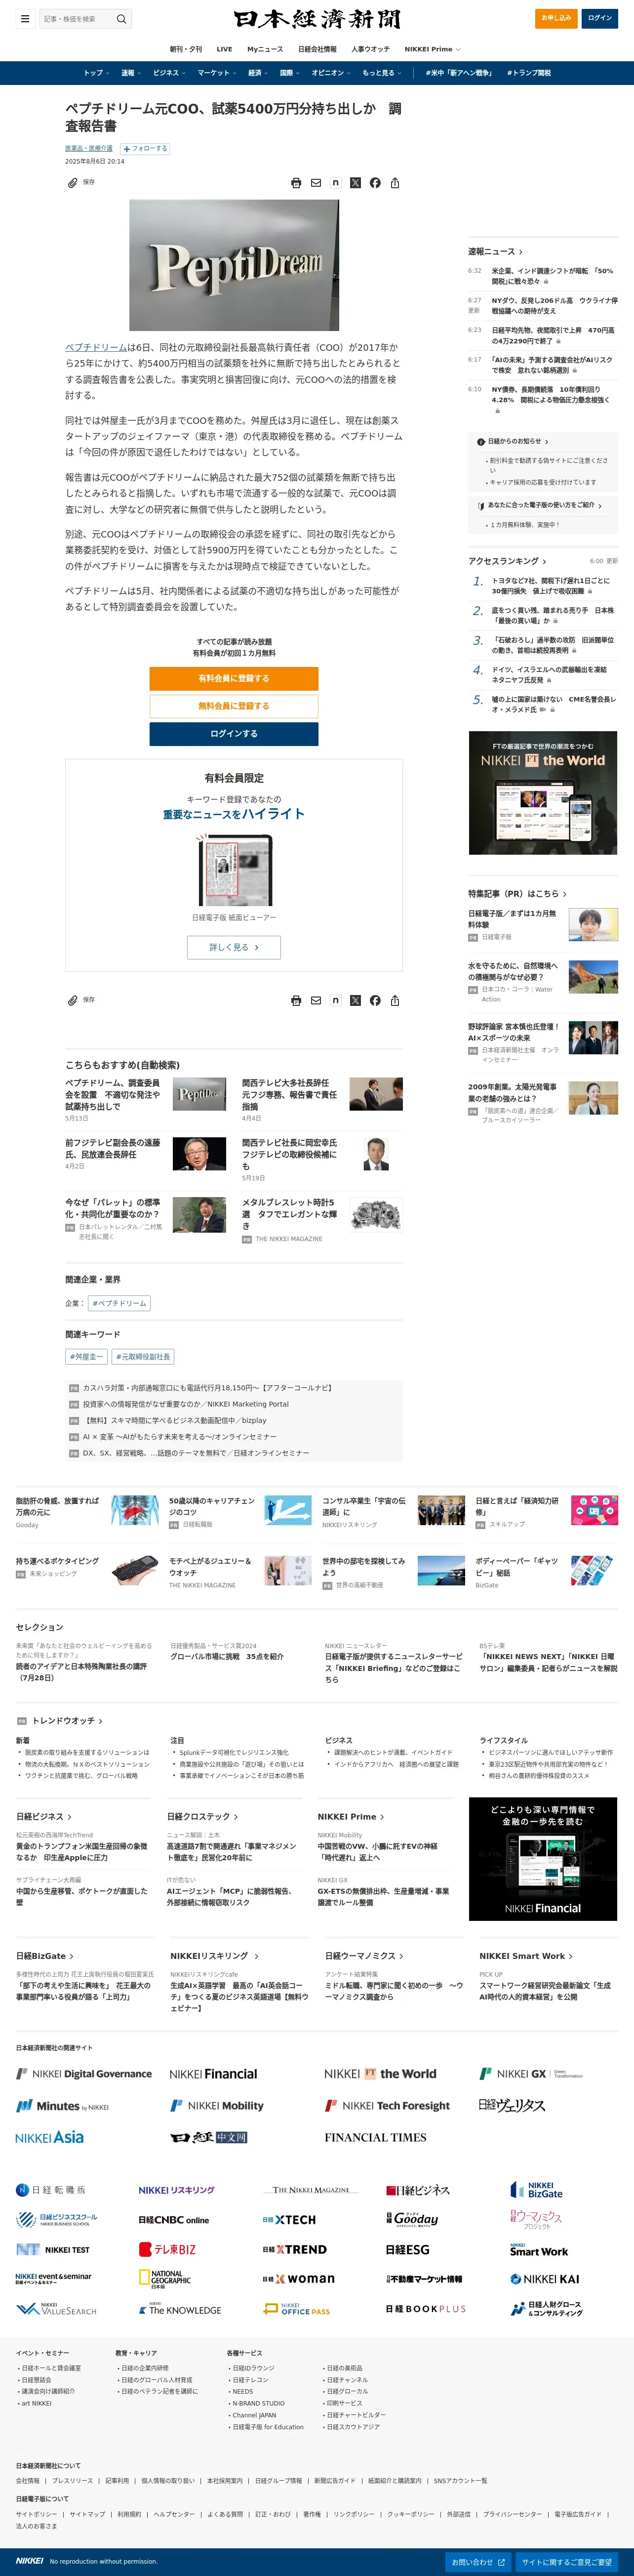Click the お申し込み subscribe button

[556, 18]
